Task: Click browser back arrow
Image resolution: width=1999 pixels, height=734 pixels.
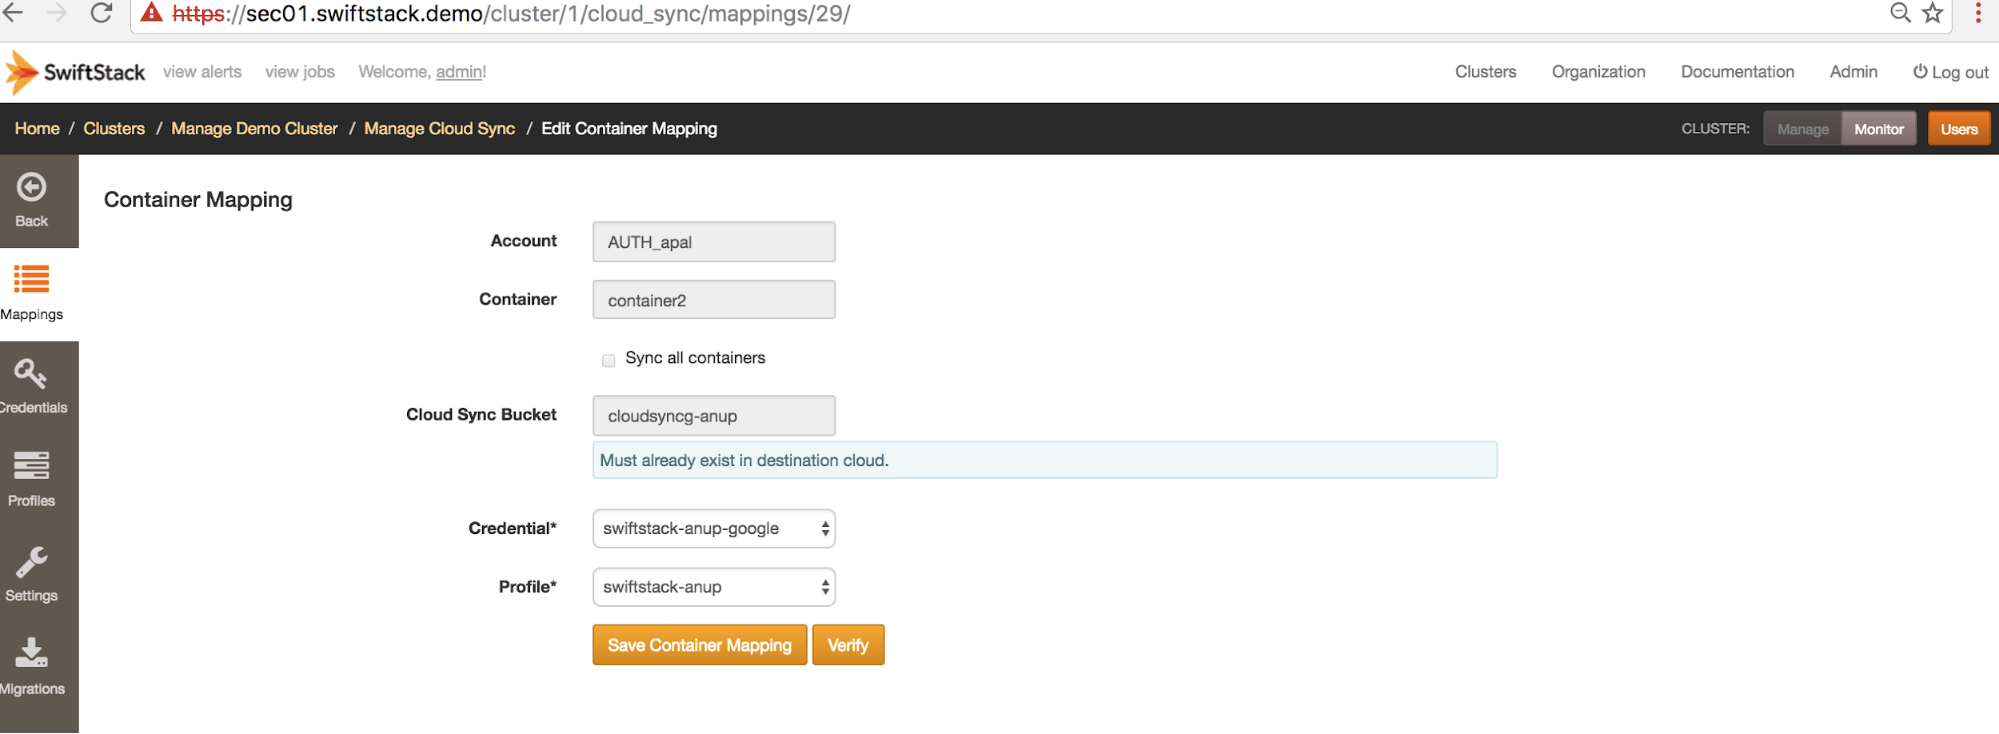Action: (14, 13)
